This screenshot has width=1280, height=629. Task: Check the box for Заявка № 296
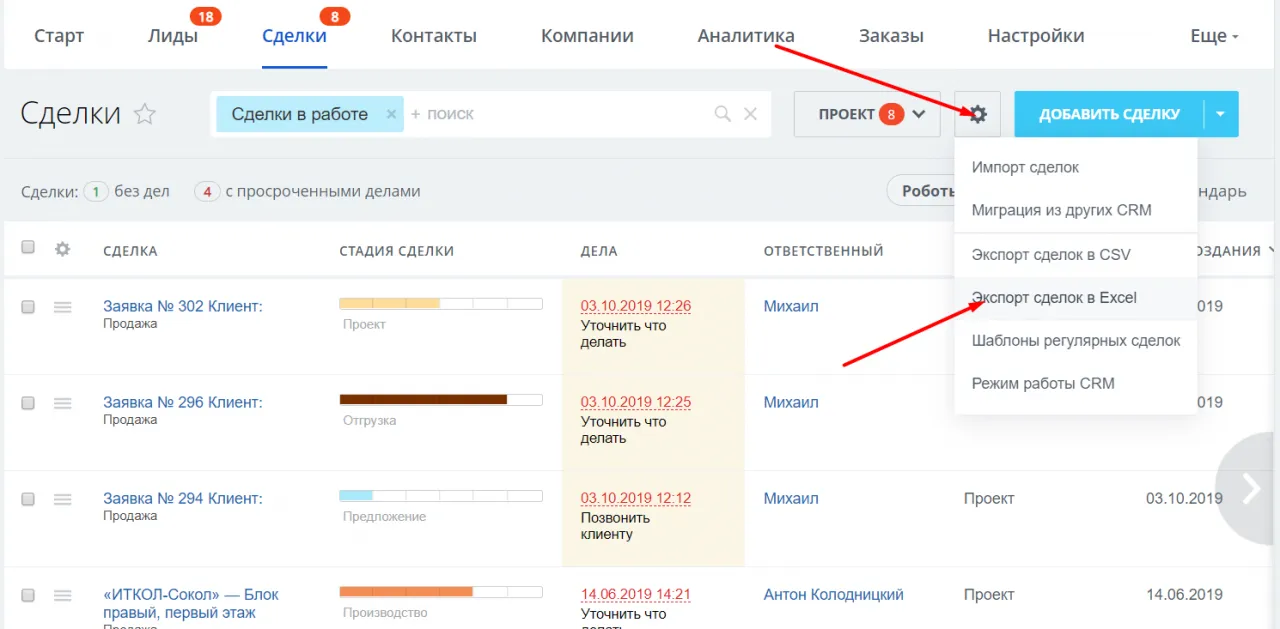(x=28, y=403)
